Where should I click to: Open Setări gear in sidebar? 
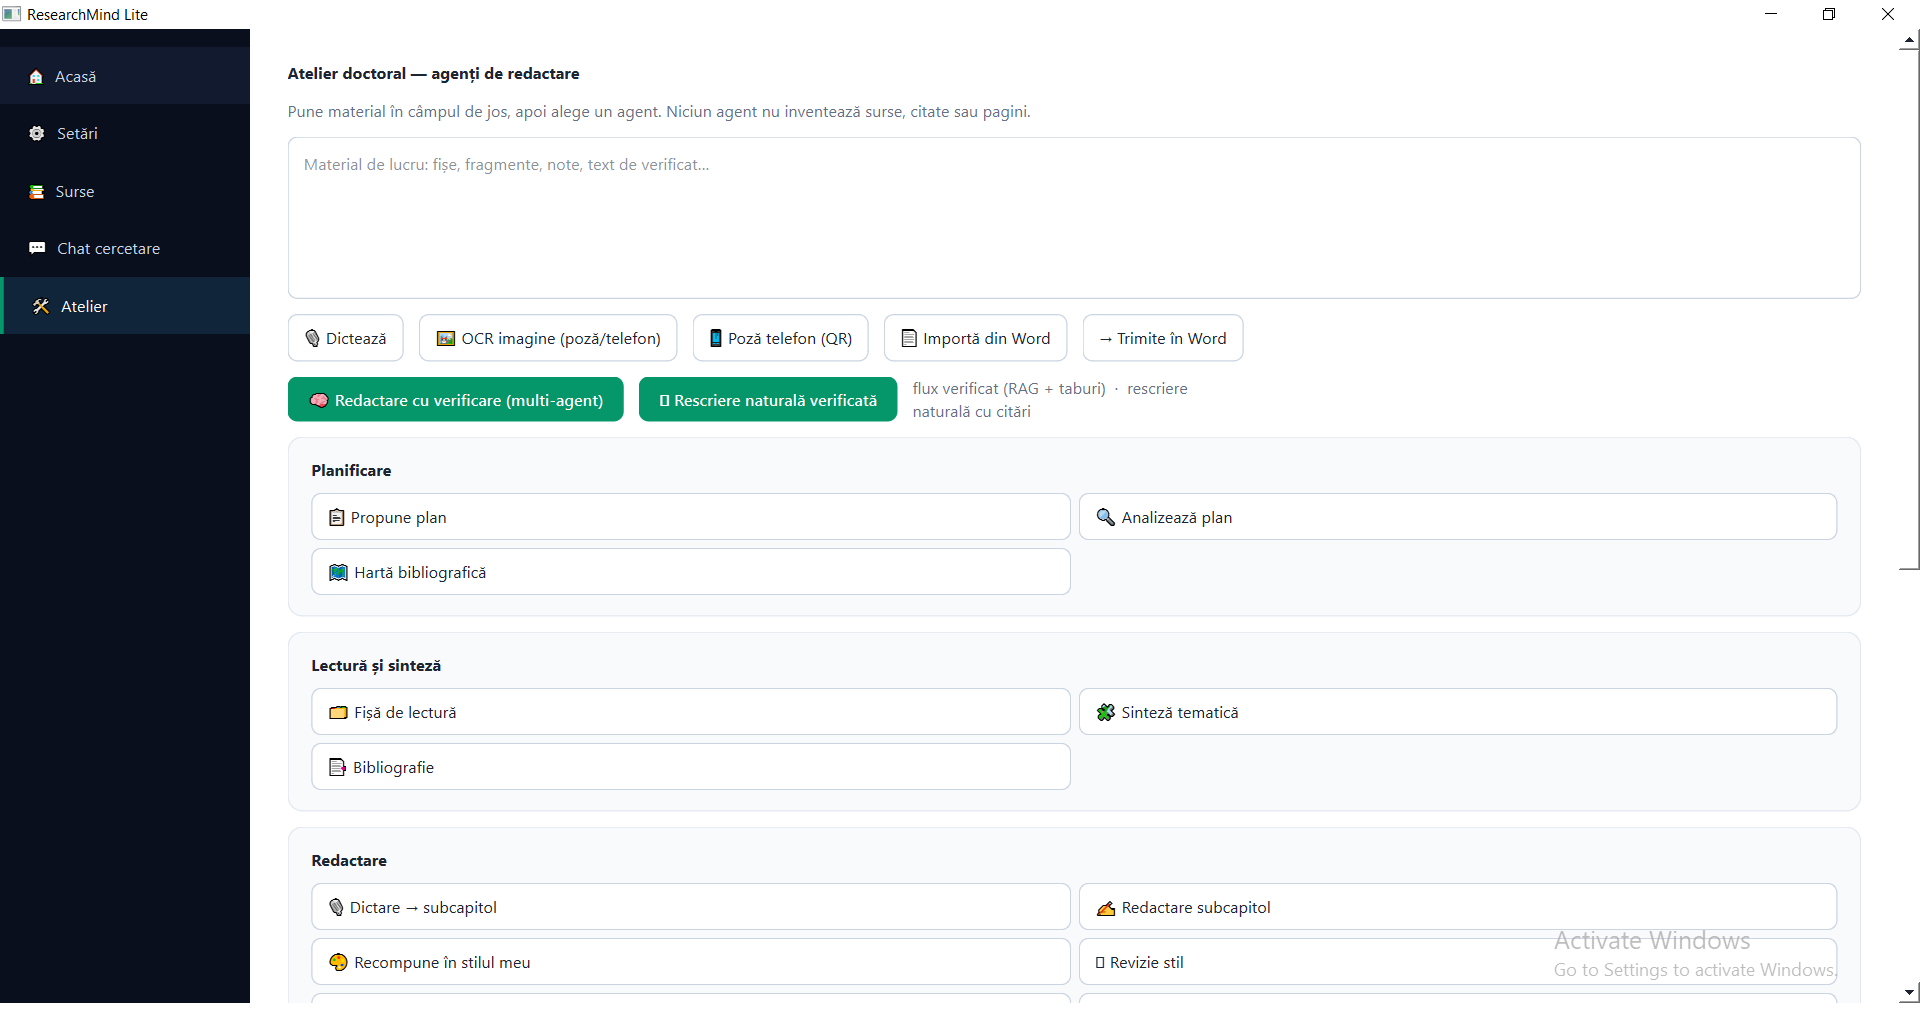pos(125,133)
